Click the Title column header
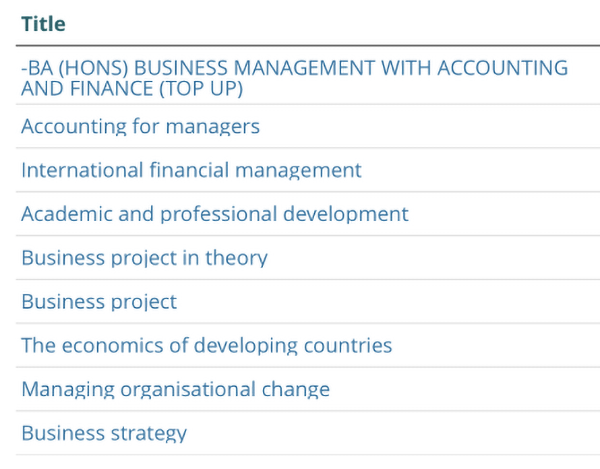Screen dimensions: 600x469 coord(43,24)
